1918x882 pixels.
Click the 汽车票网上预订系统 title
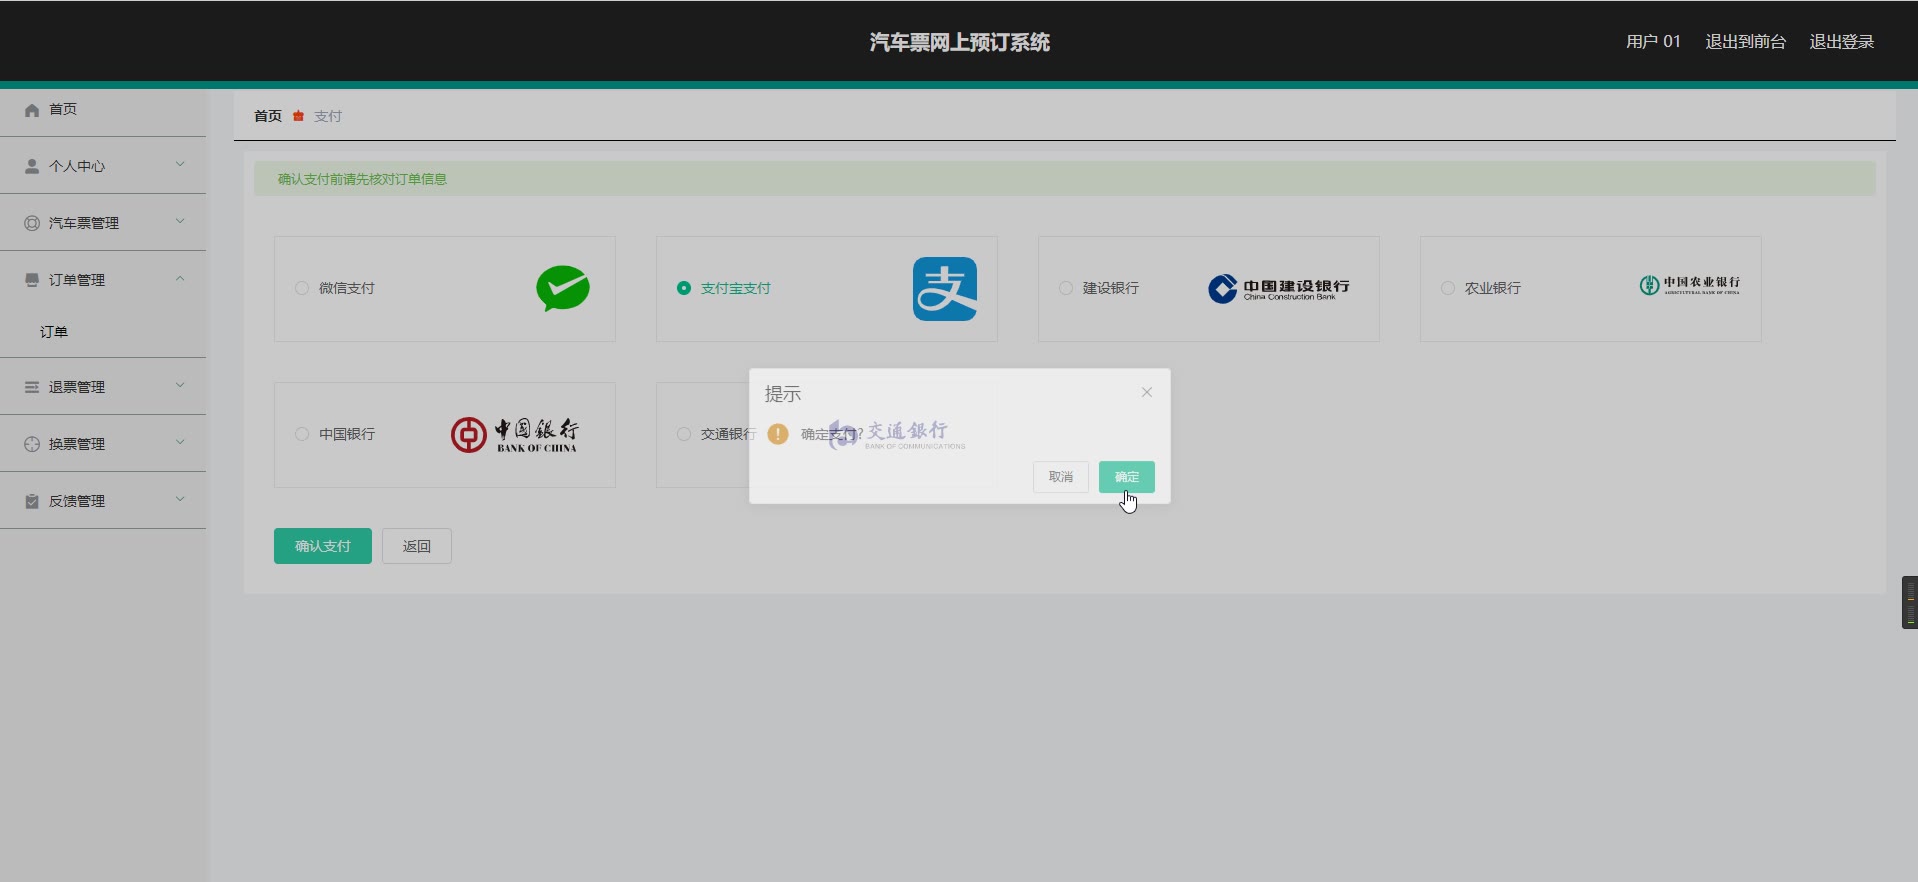click(x=960, y=42)
